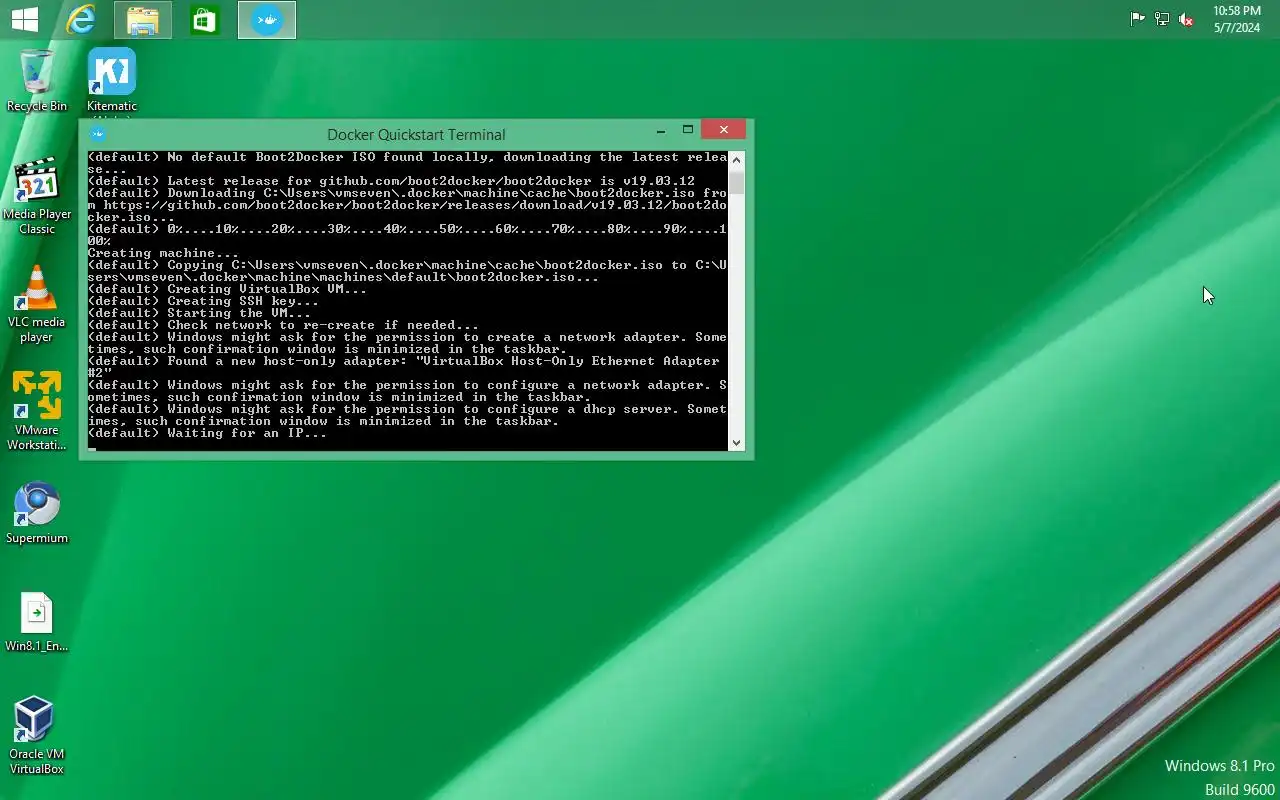This screenshot has width=1280, height=800.
Task: Minimize the Docker Quickstart Terminal window
Action: point(660,130)
